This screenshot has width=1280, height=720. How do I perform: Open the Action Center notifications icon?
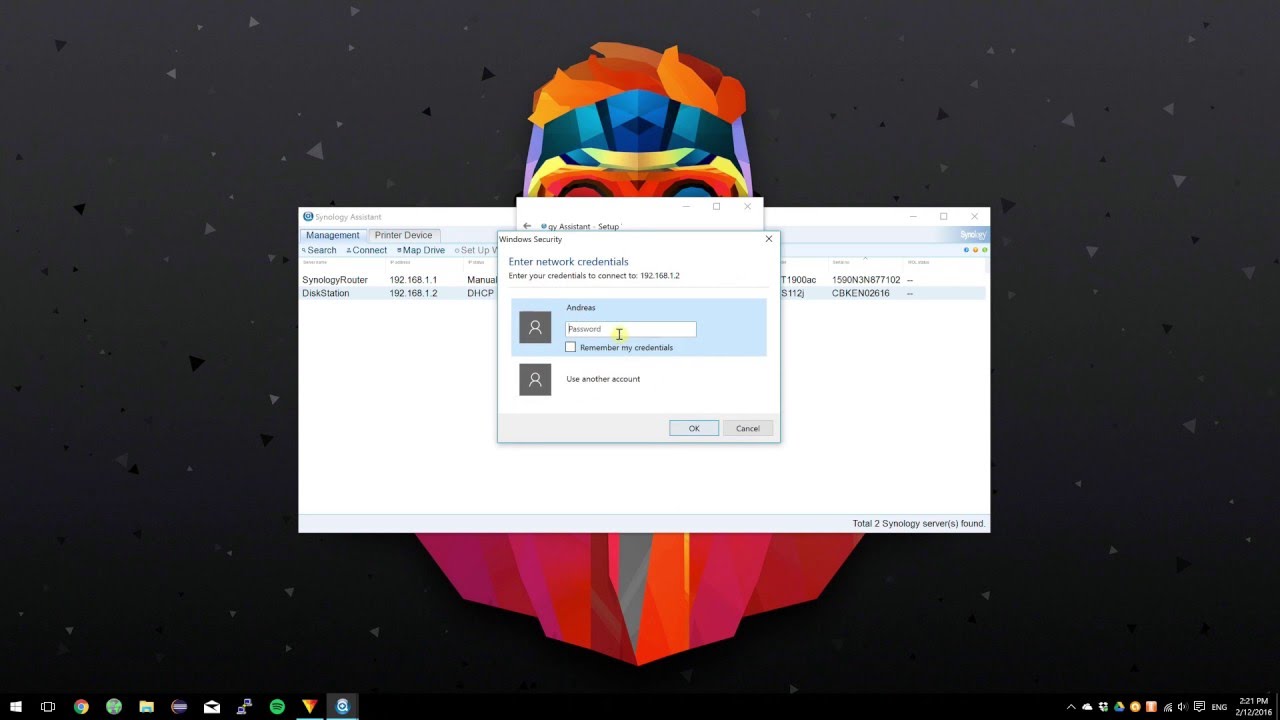[x=1199, y=707]
